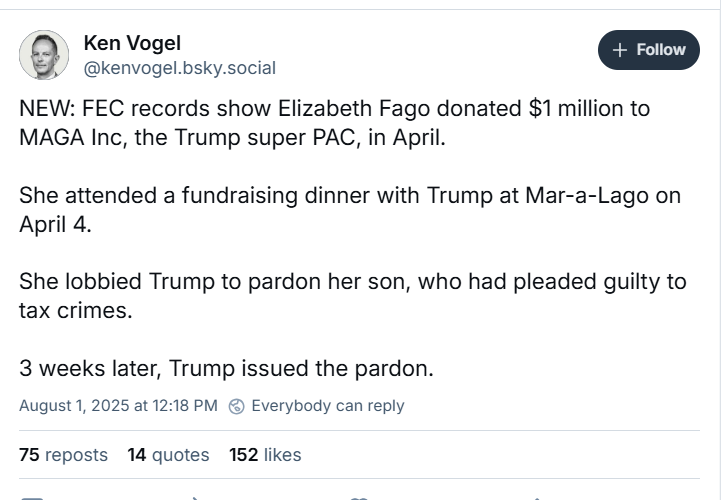Click the paragraph about lobbying for pardon
The width and height of the screenshot is (721, 500).
click(353, 296)
